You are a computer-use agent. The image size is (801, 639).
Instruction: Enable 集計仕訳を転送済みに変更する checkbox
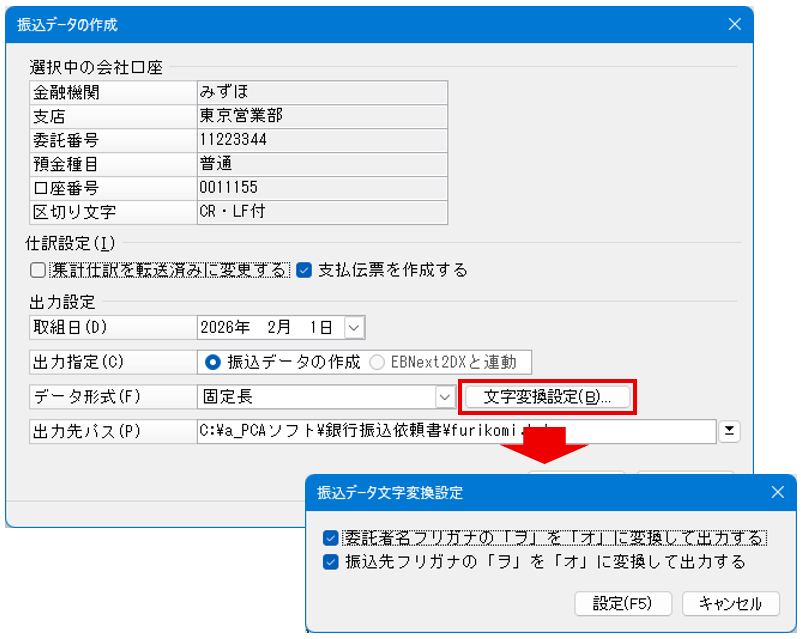tap(38, 270)
